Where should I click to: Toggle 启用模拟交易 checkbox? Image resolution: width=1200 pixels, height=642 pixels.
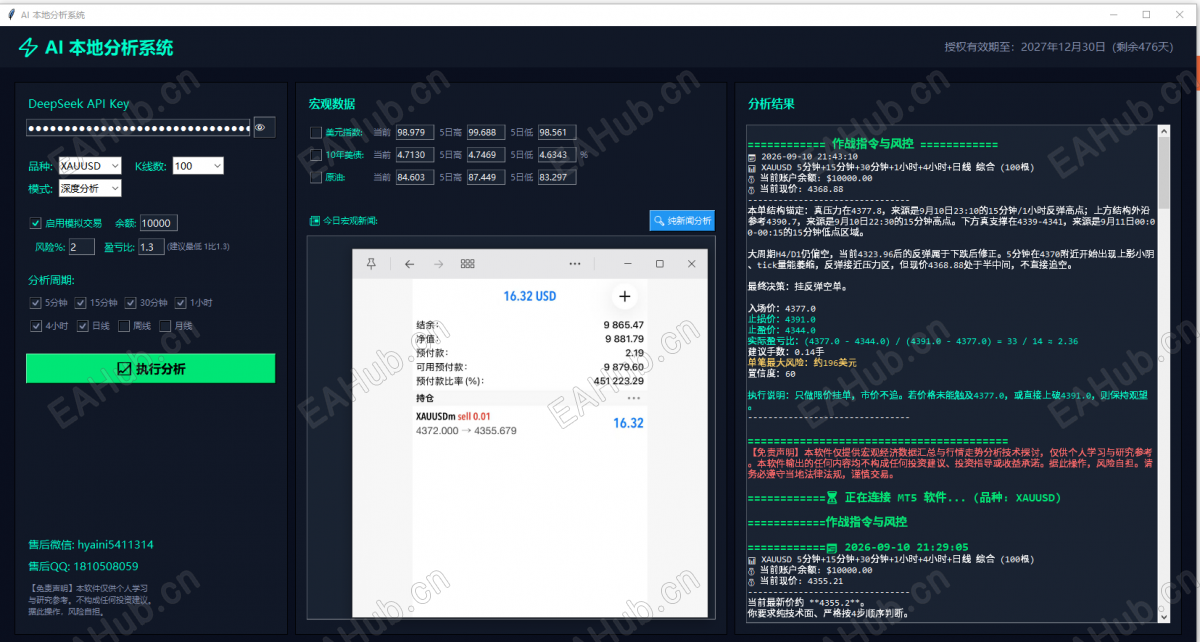click(x=36, y=223)
